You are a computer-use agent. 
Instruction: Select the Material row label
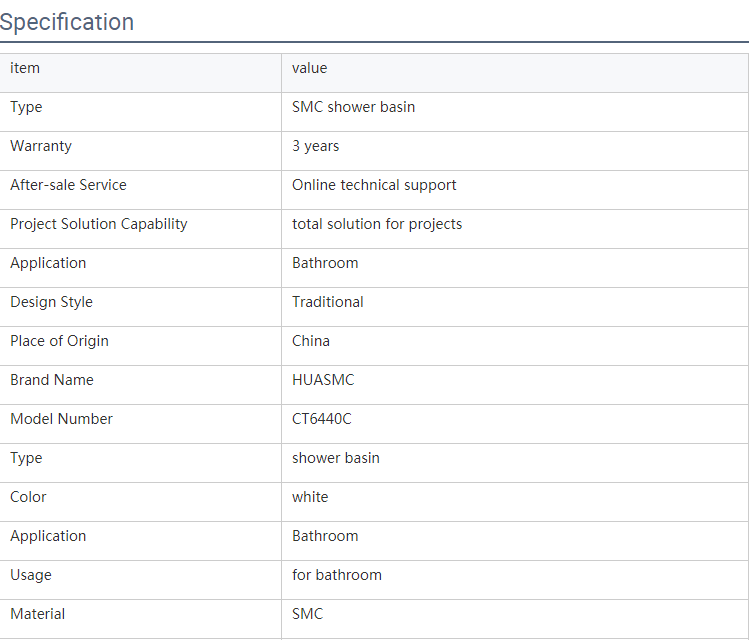tap(37, 614)
